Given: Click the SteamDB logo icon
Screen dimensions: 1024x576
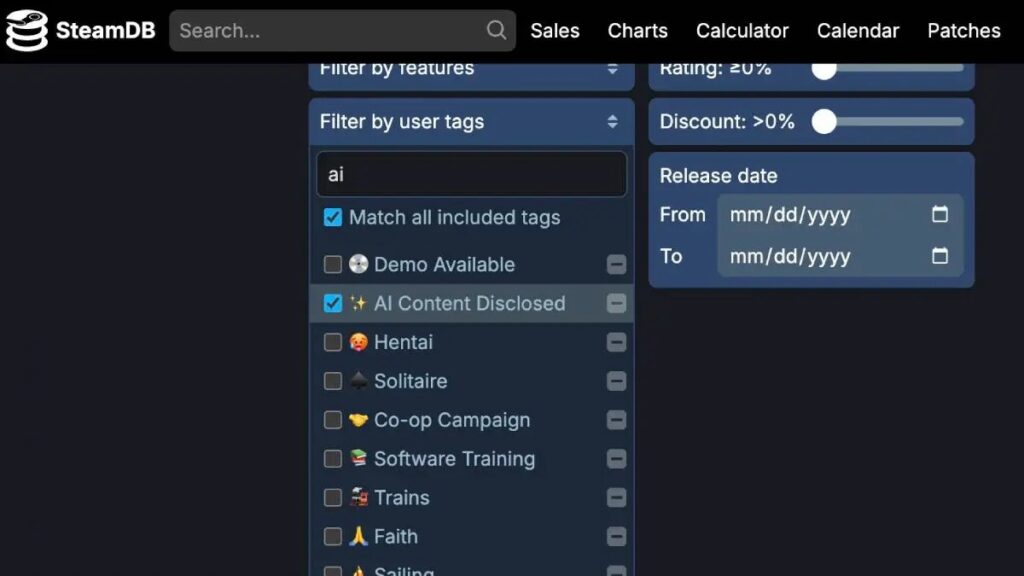Looking at the screenshot, I should pos(29,30).
